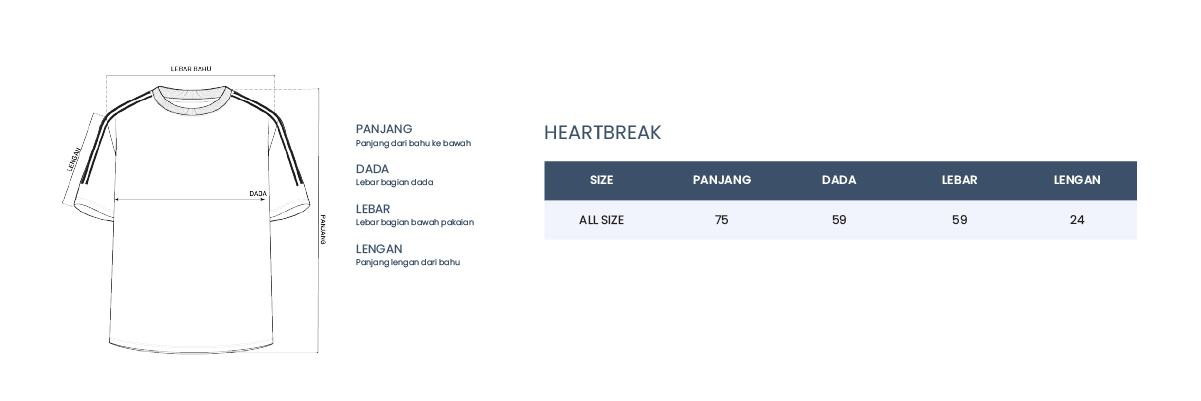Click 'Panjang lengan dari bahu' description

pyautogui.click(x=407, y=262)
